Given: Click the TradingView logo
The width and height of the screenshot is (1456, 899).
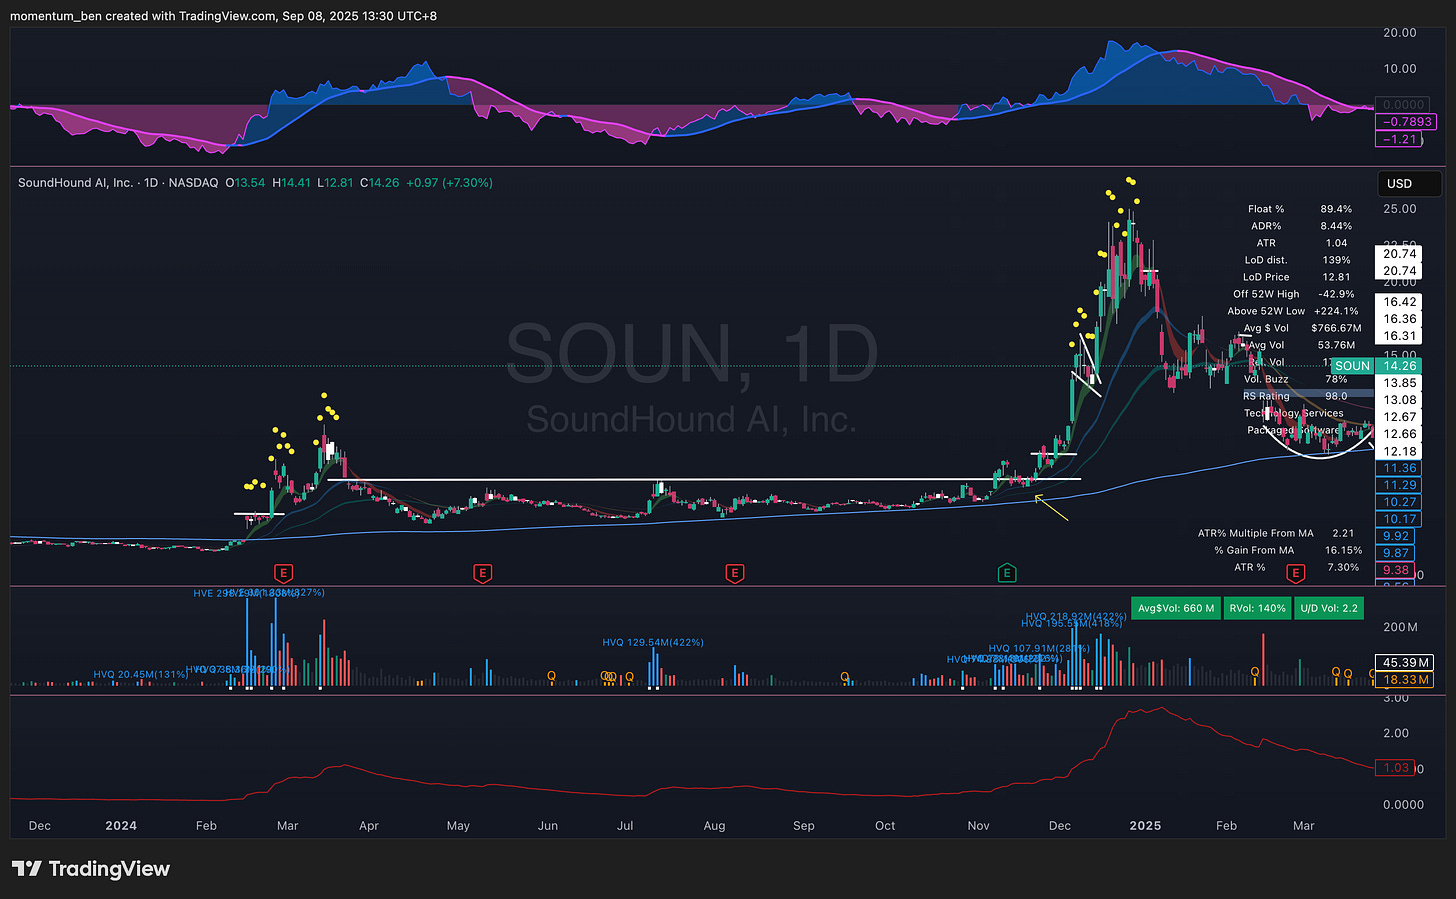Looking at the screenshot, I should point(91,869).
